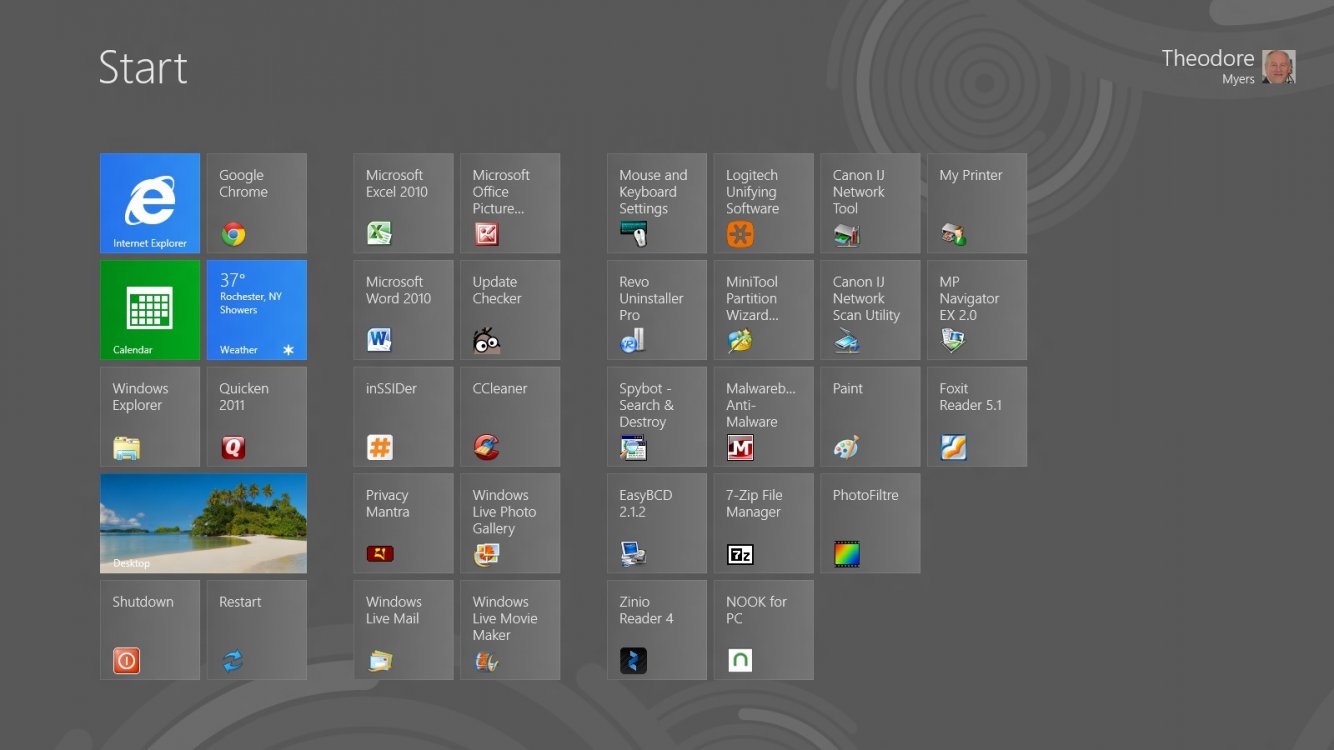
Task: Open MiniTool Partition Wizard tile
Action: tap(764, 310)
